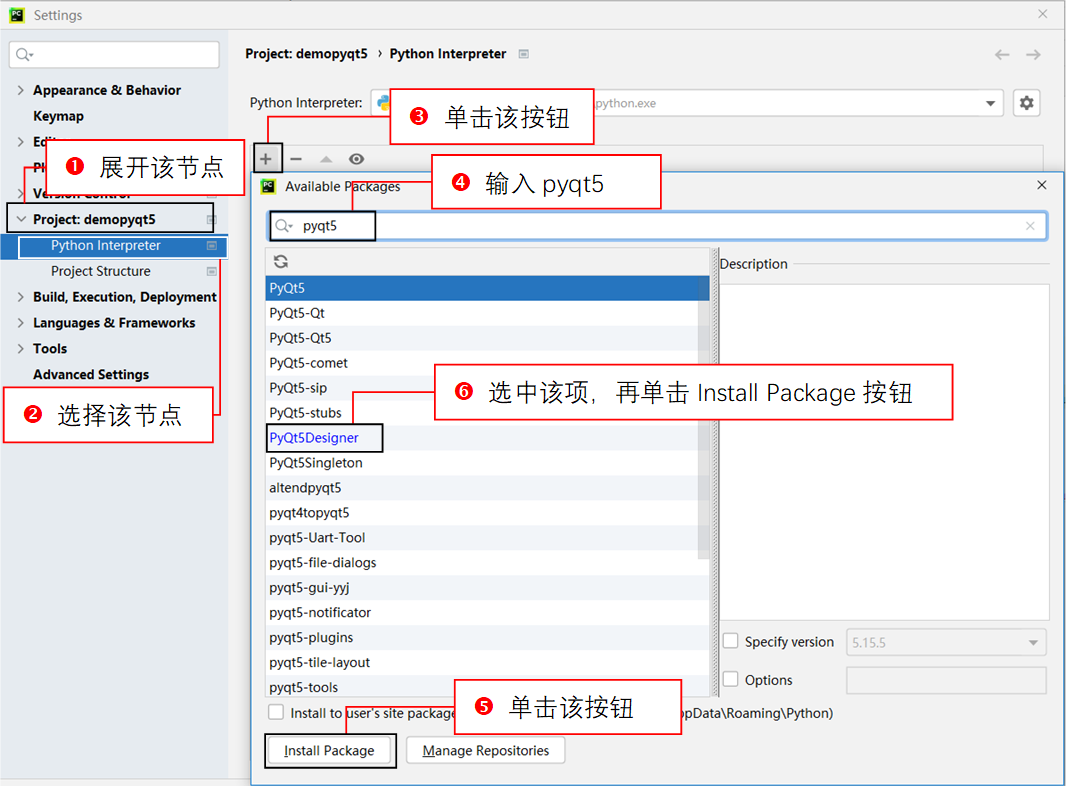Expand the Editor settings node
Viewport: 1067px width, 786px height.
20,142
